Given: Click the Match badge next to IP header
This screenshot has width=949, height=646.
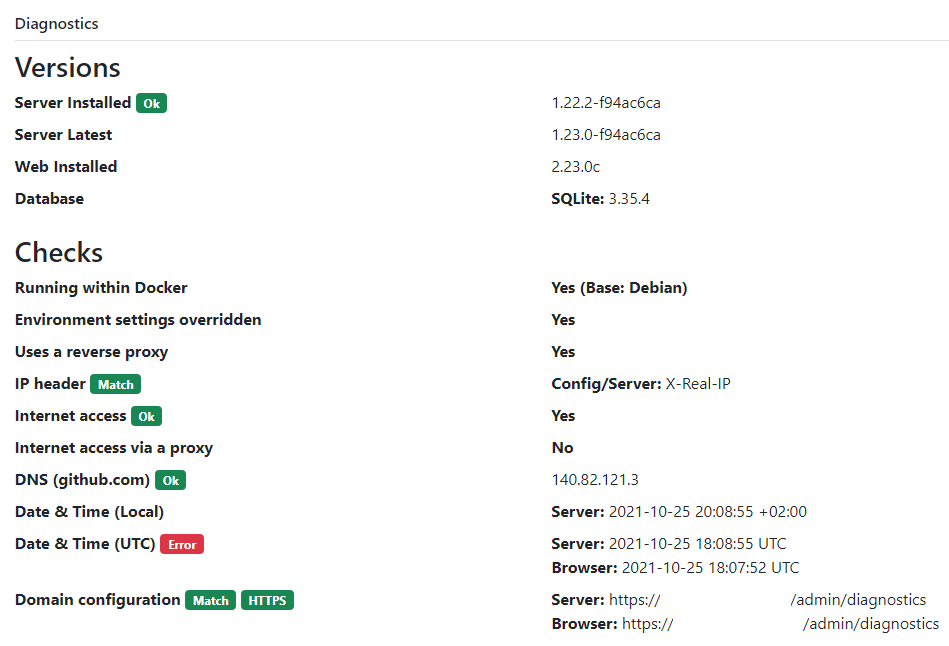Looking at the screenshot, I should click(115, 383).
